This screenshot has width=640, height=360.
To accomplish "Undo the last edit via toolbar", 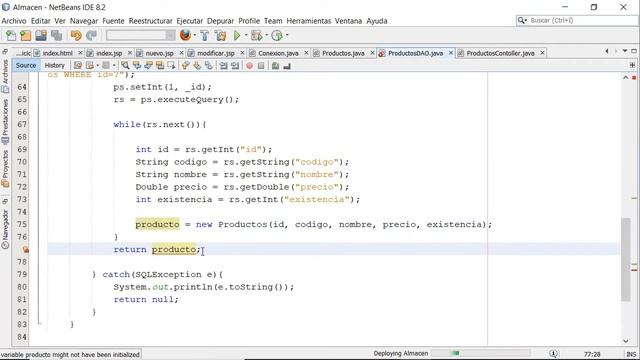I will pos(76,36).
